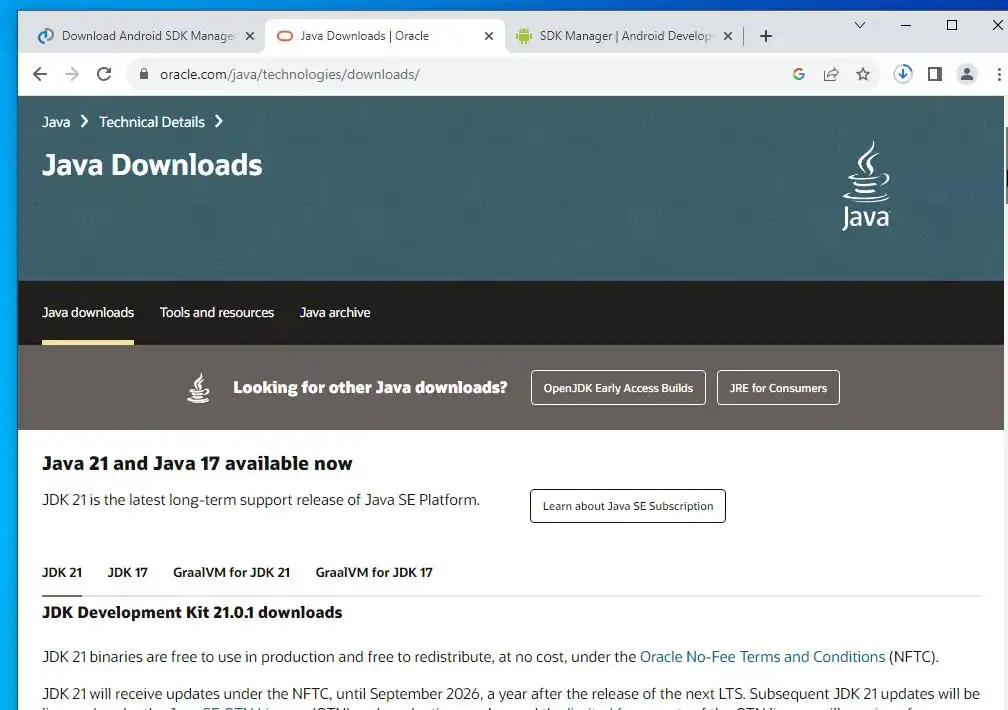Open the user profile icon

(966, 74)
